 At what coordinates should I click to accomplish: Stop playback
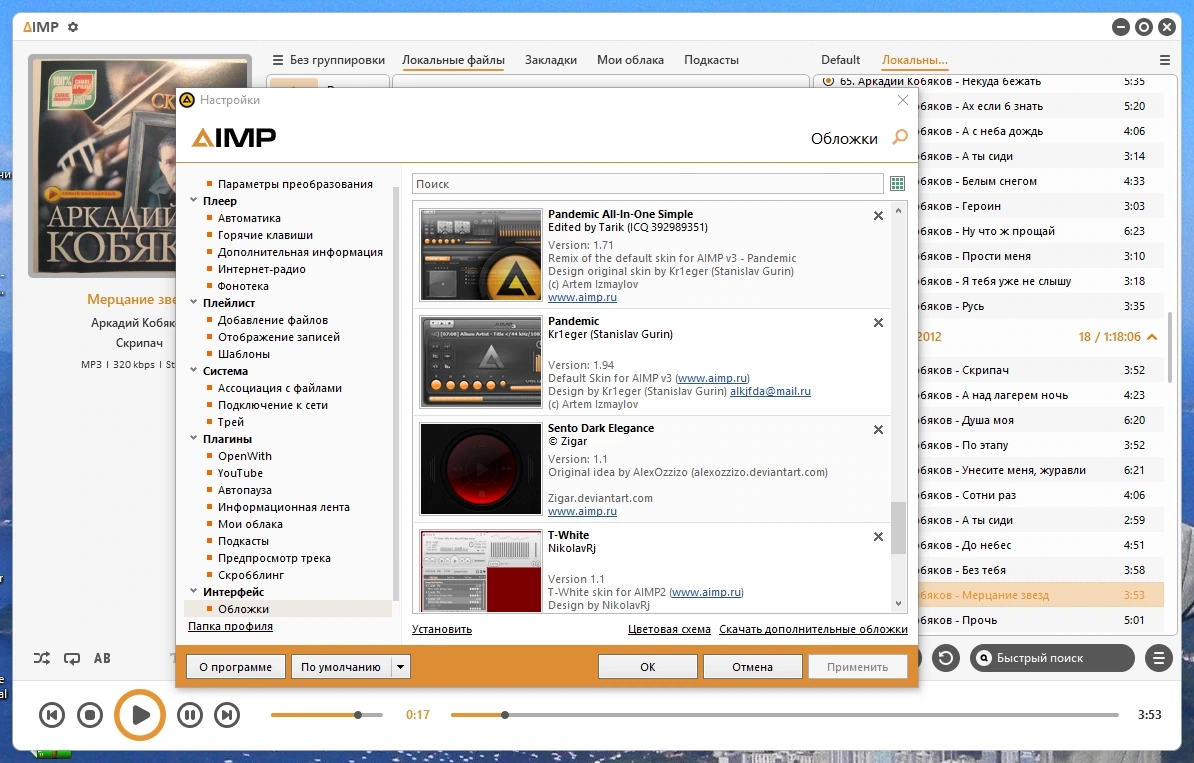(x=90, y=715)
